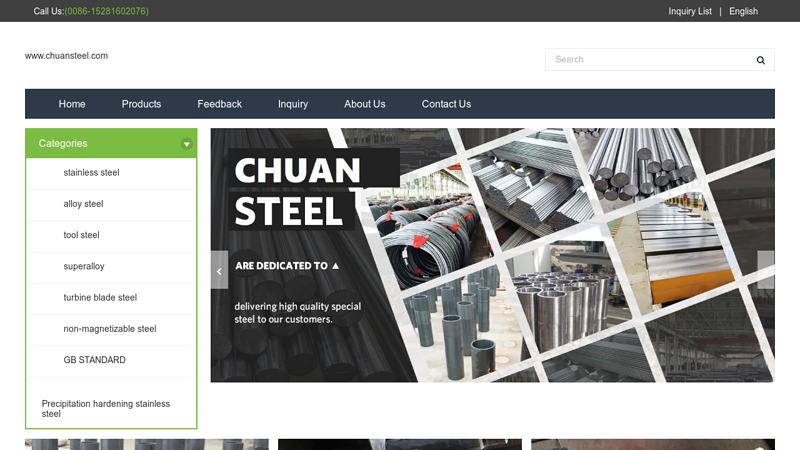The width and height of the screenshot is (800, 450).
Task: Select the stainless steel category
Action: (91, 173)
